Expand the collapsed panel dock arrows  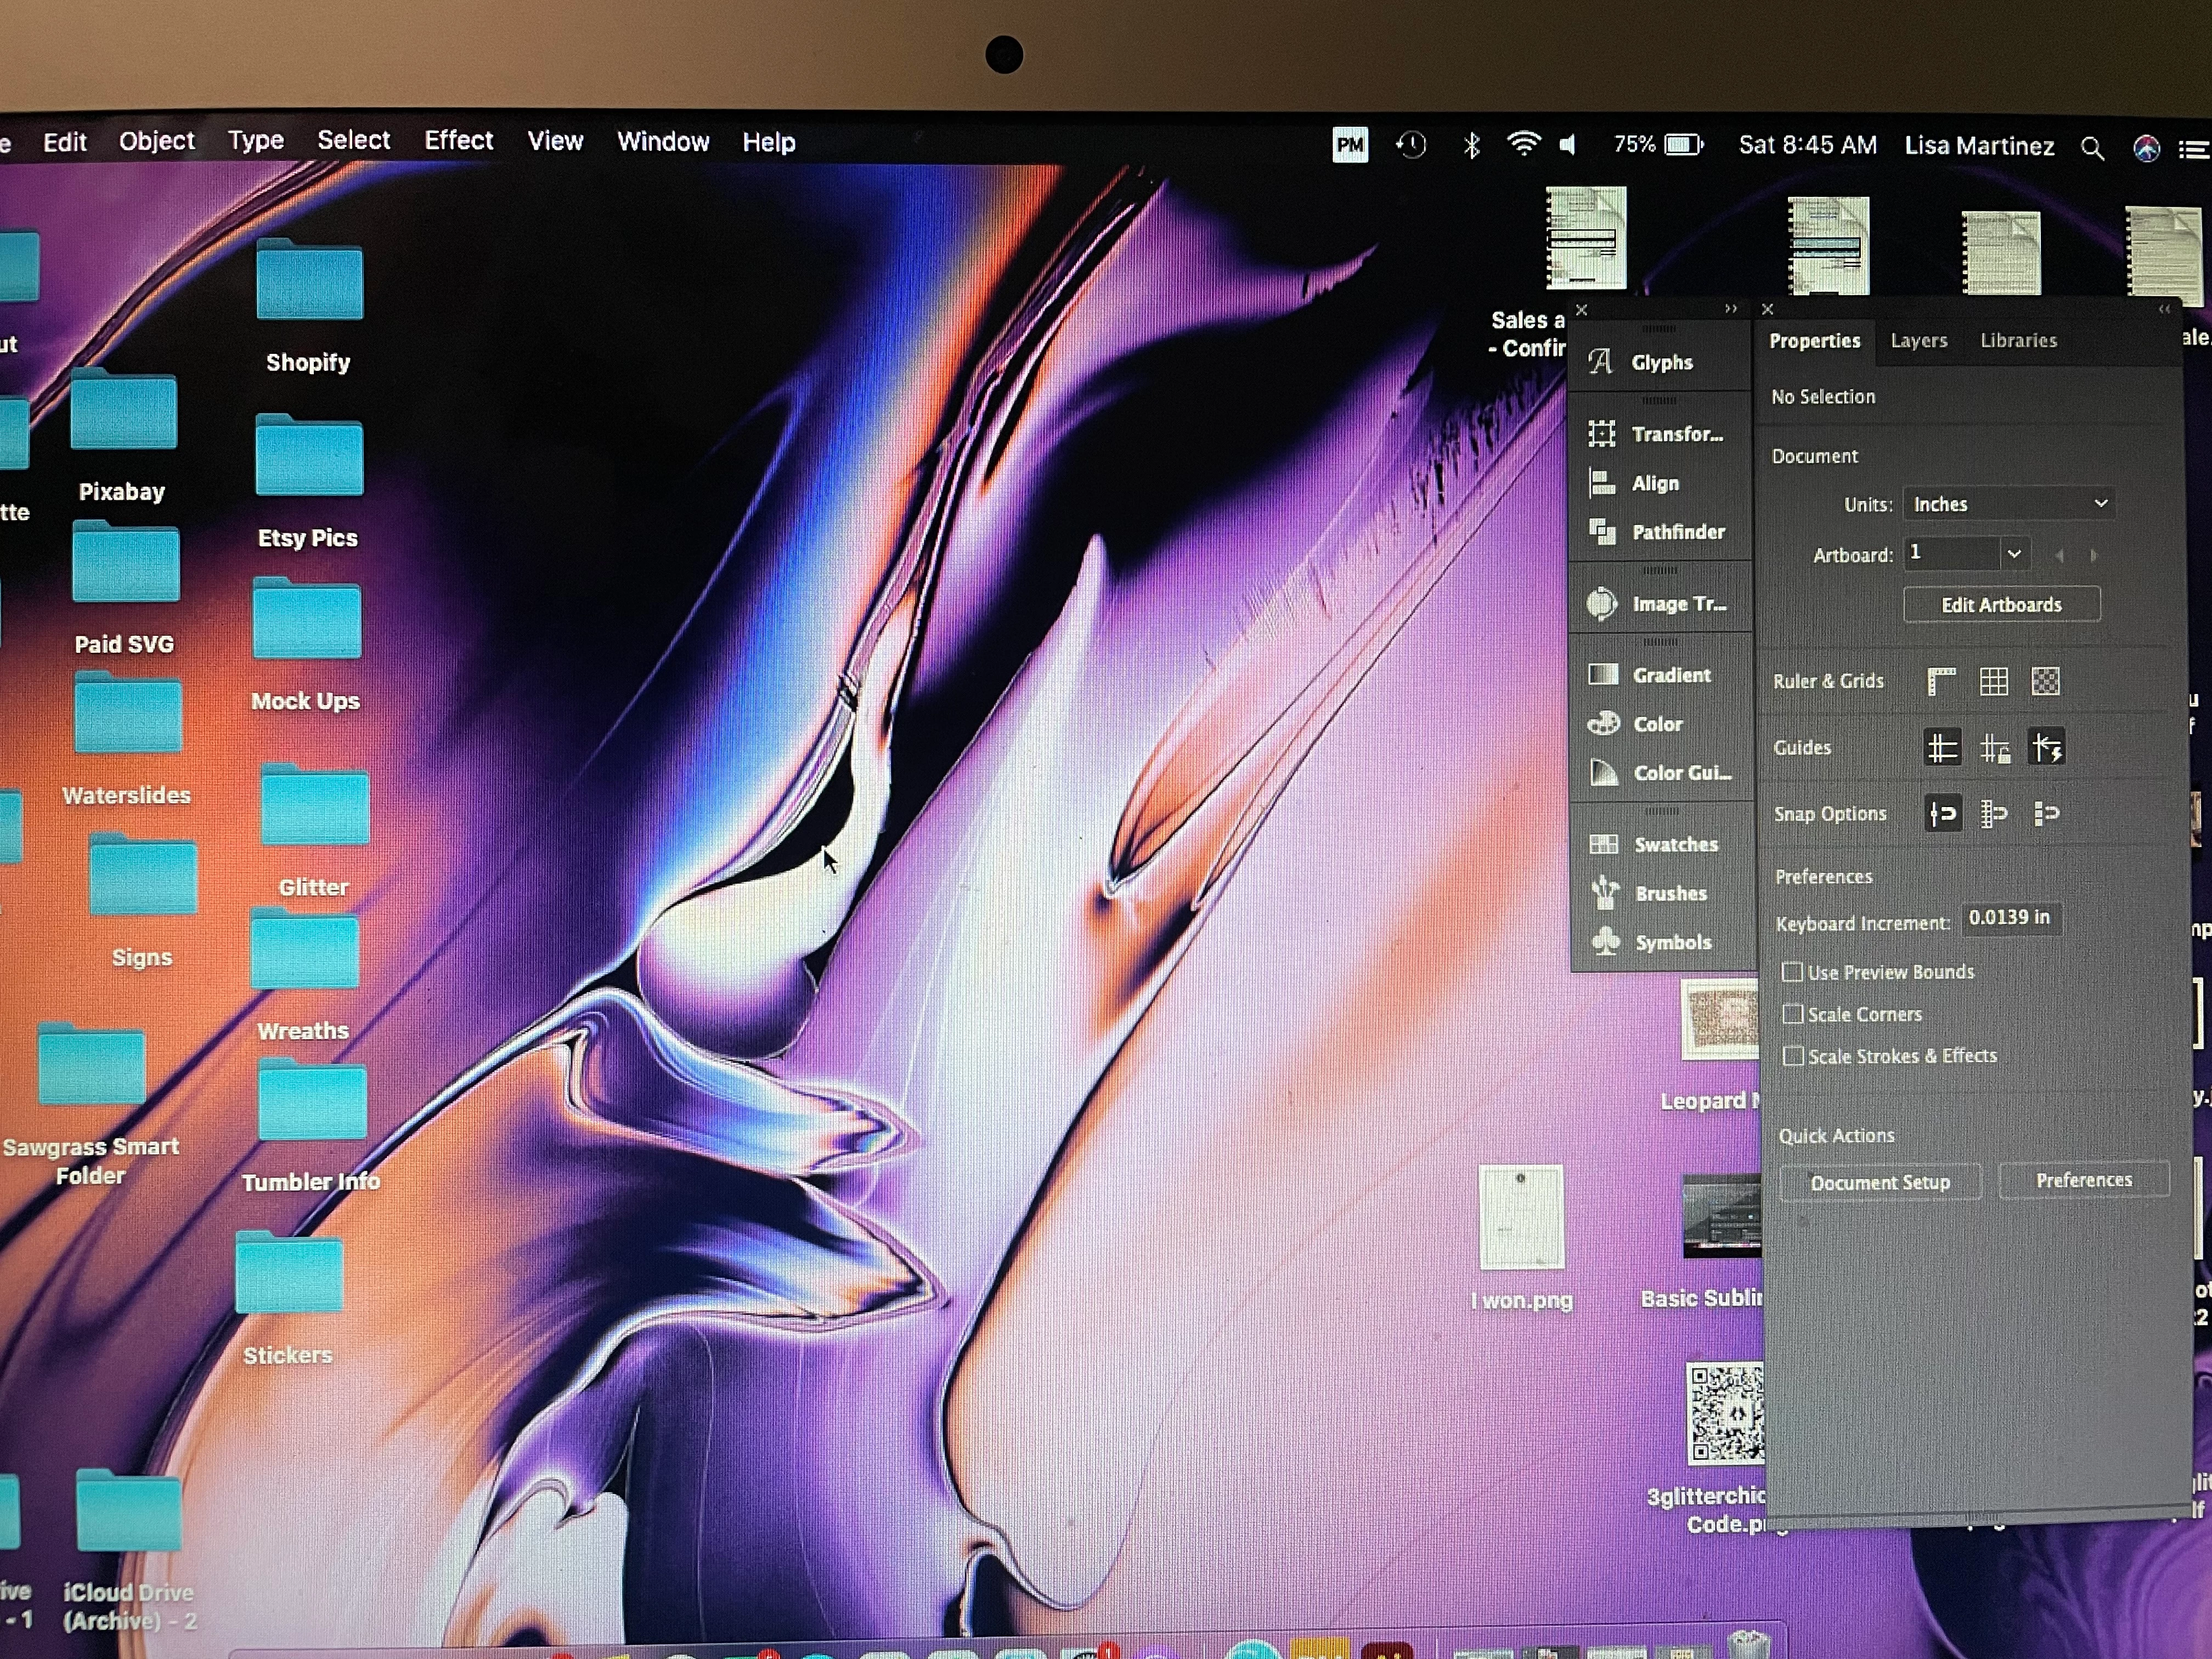tap(1731, 309)
